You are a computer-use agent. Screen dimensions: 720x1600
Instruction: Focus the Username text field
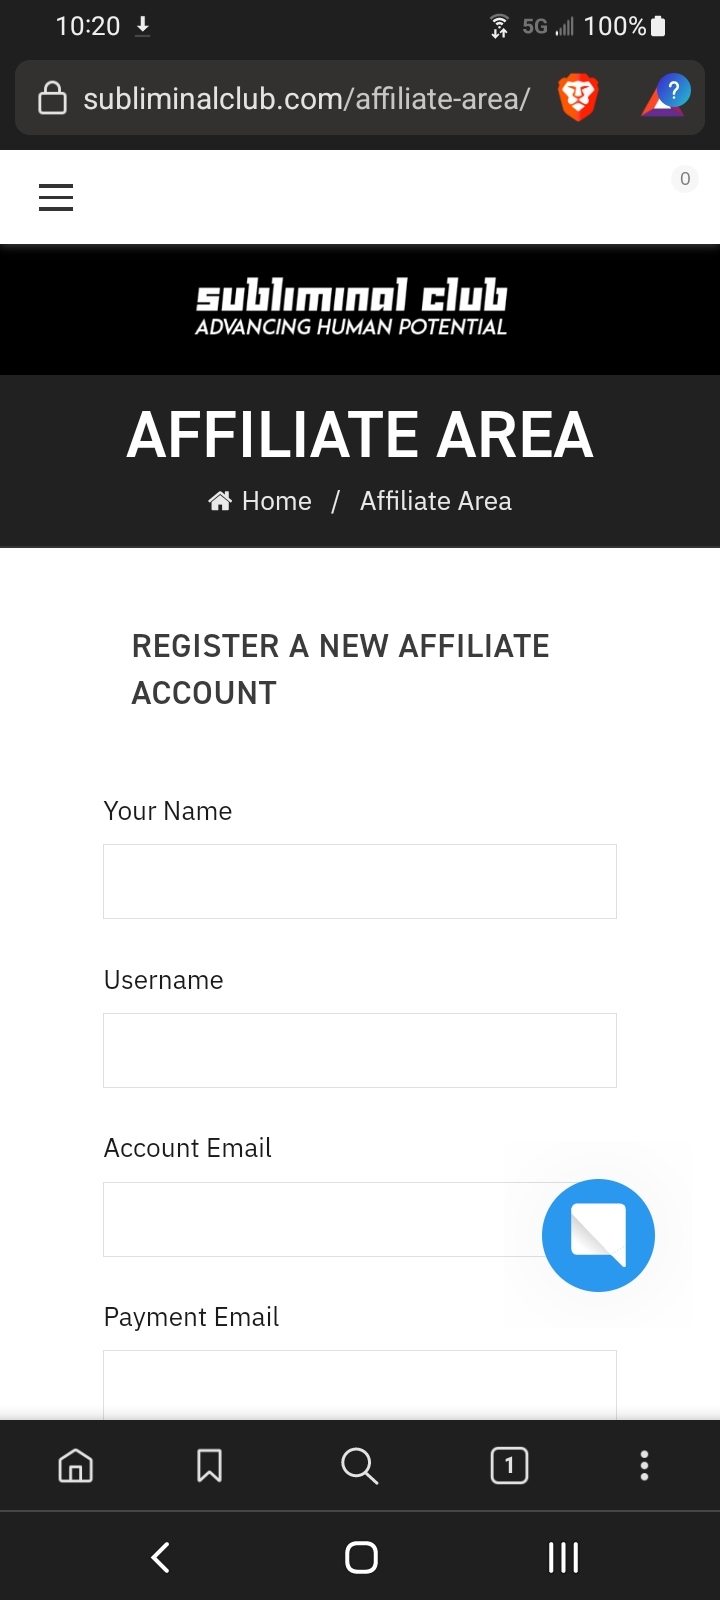point(360,1050)
